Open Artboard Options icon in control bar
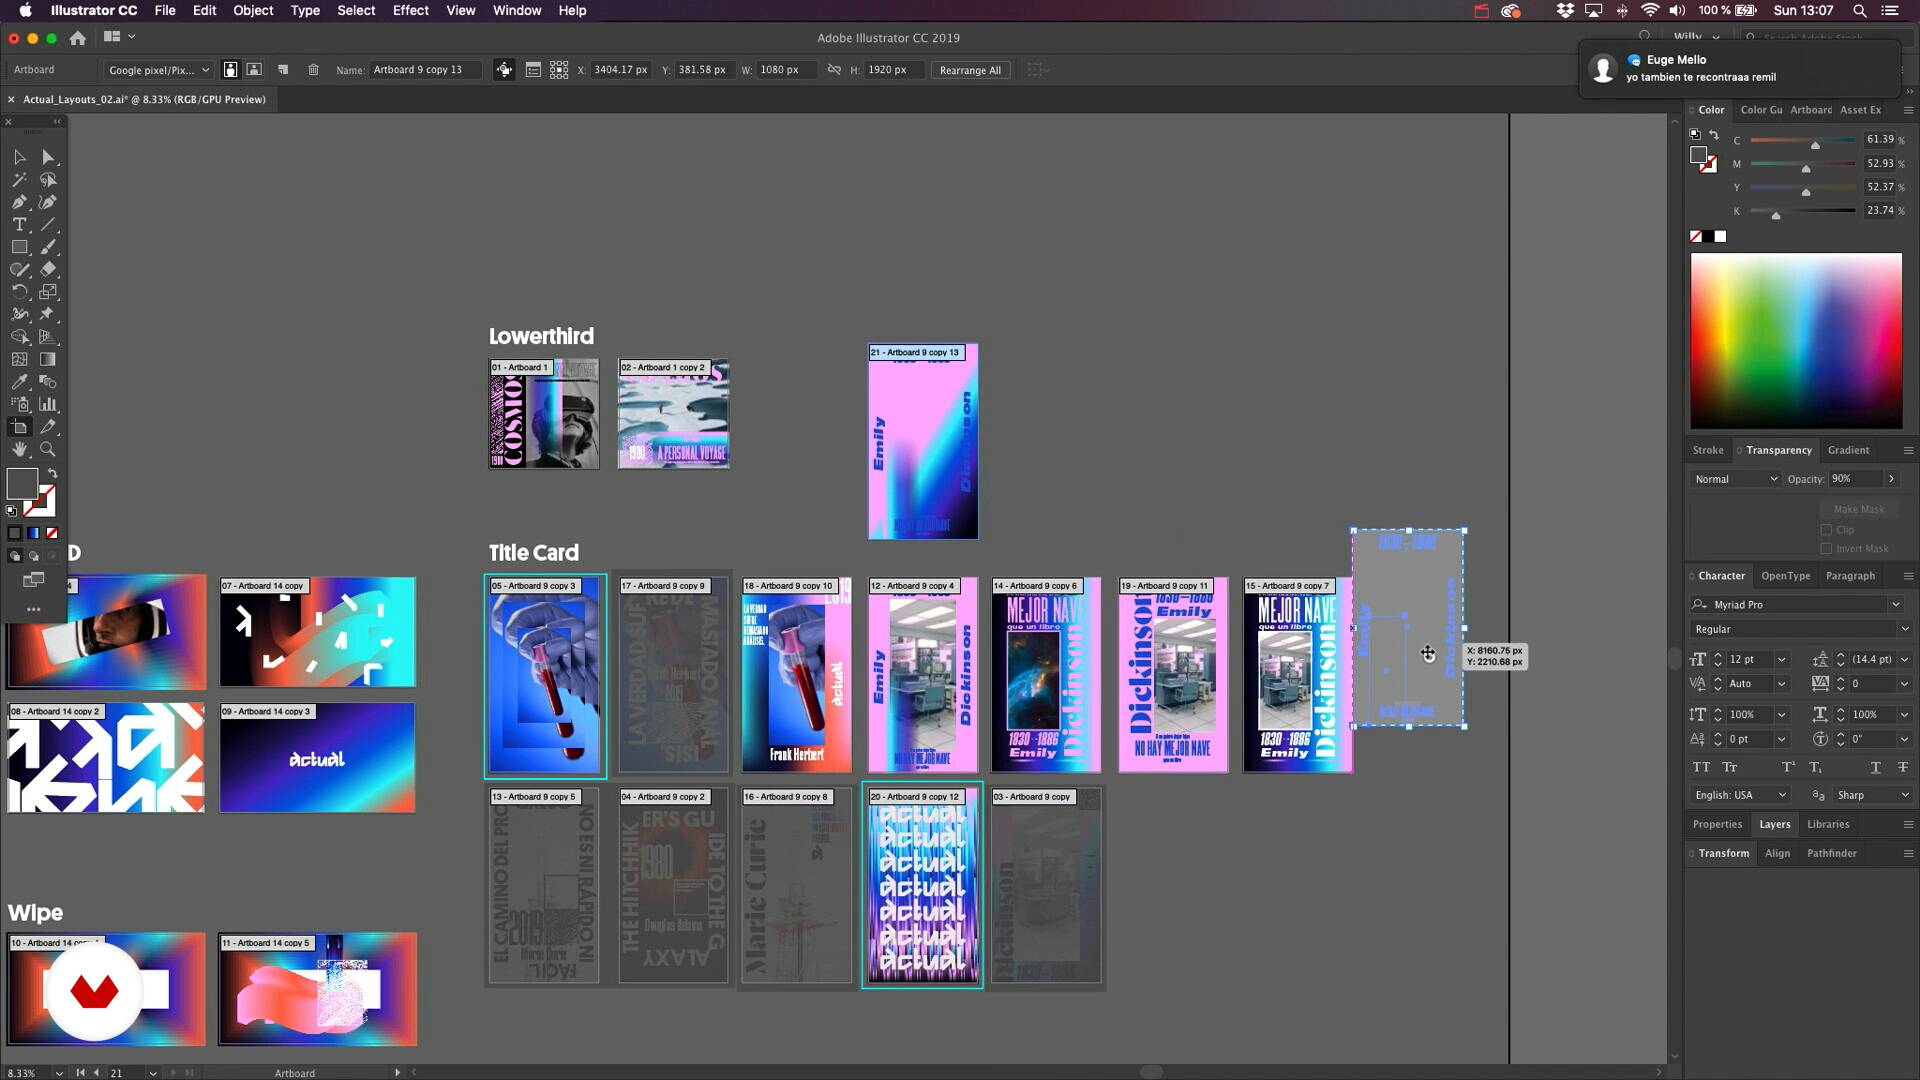The height and width of the screenshot is (1080, 1920). (x=533, y=70)
